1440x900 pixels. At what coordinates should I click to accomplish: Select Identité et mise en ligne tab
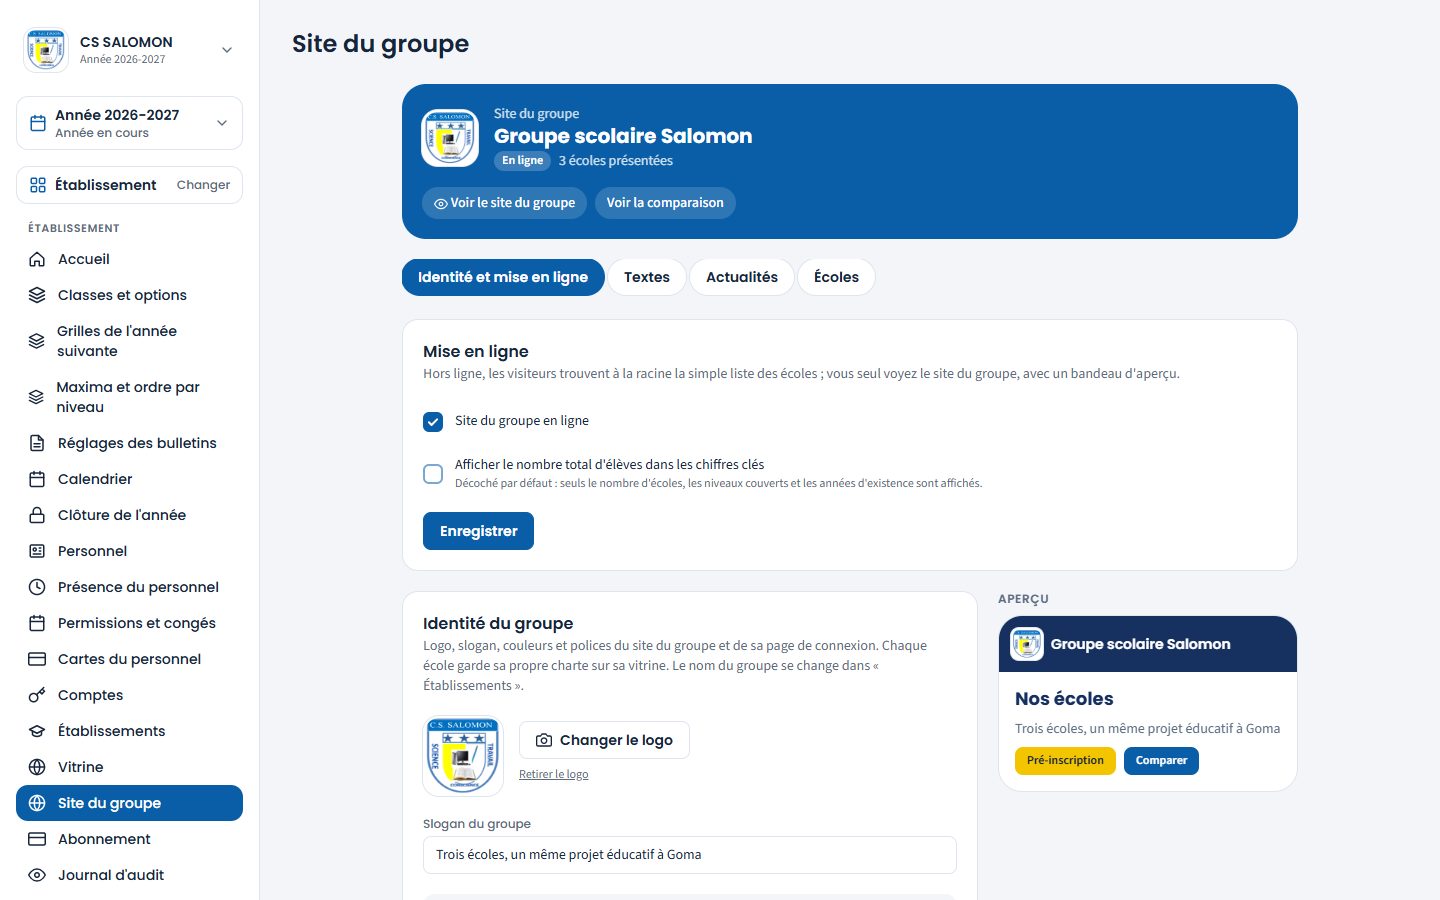(x=503, y=277)
